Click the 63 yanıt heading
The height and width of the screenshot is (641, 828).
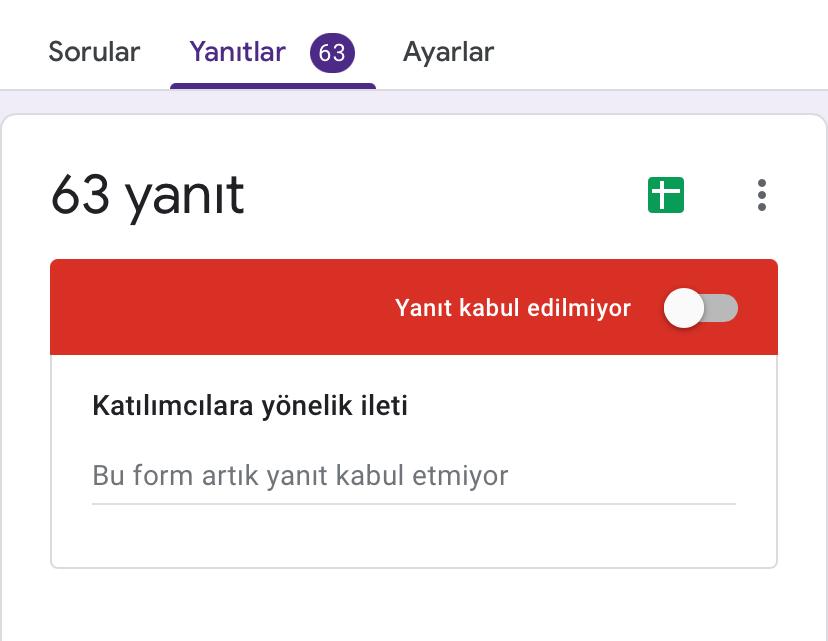click(x=146, y=196)
